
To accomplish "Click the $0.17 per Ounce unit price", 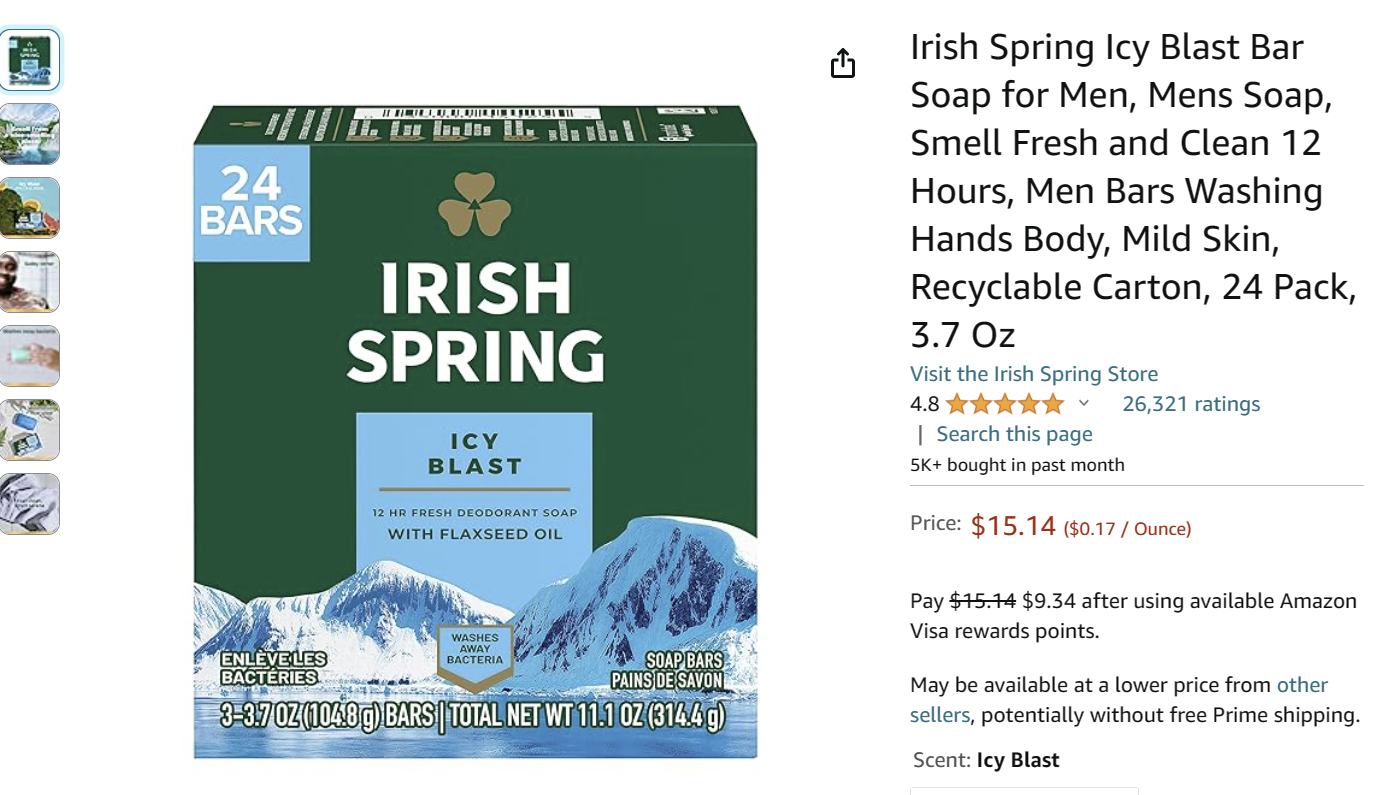I will tap(1127, 529).
